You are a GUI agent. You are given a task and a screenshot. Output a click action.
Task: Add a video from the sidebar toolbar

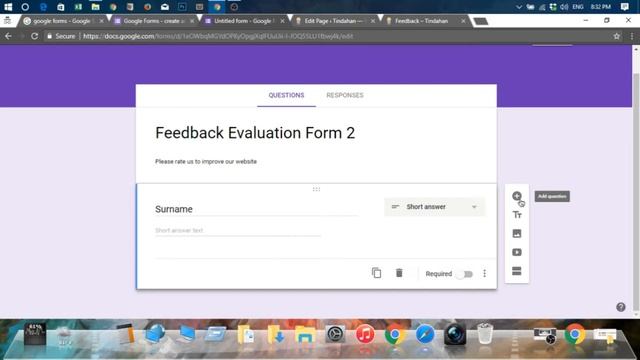click(x=517, y=252)
